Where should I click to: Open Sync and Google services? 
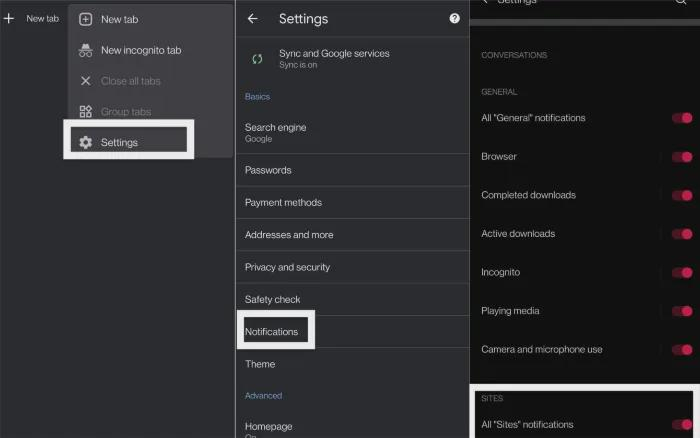335,58
